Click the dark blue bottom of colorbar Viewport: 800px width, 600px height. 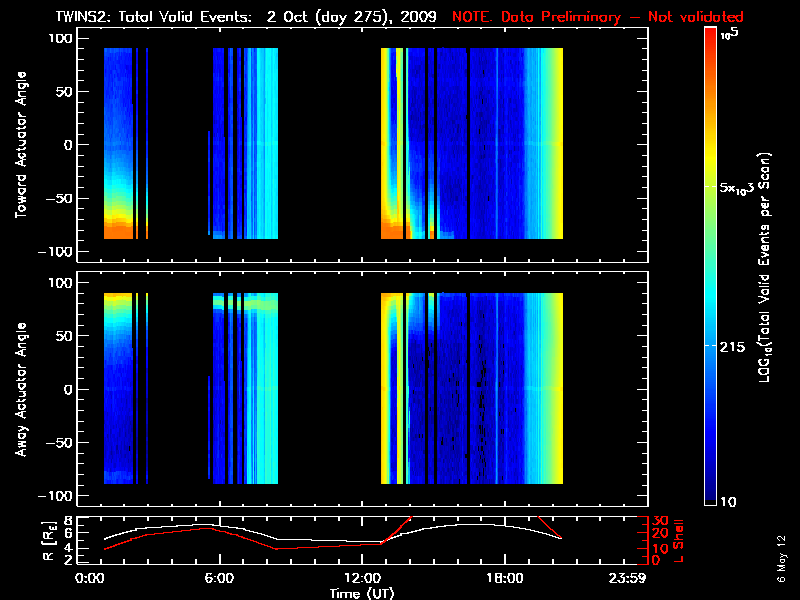pos(710,498)
